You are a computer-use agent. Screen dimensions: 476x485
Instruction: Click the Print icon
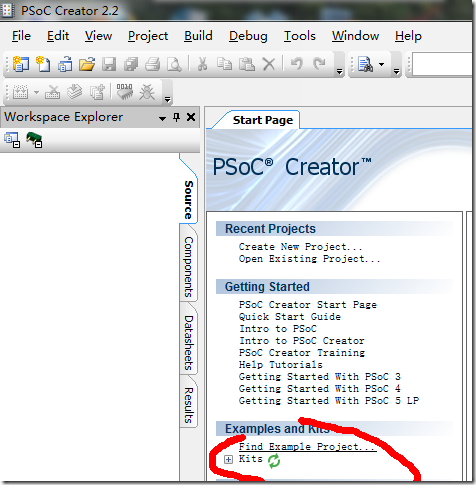pyautogui.click(x=153, y=64)
